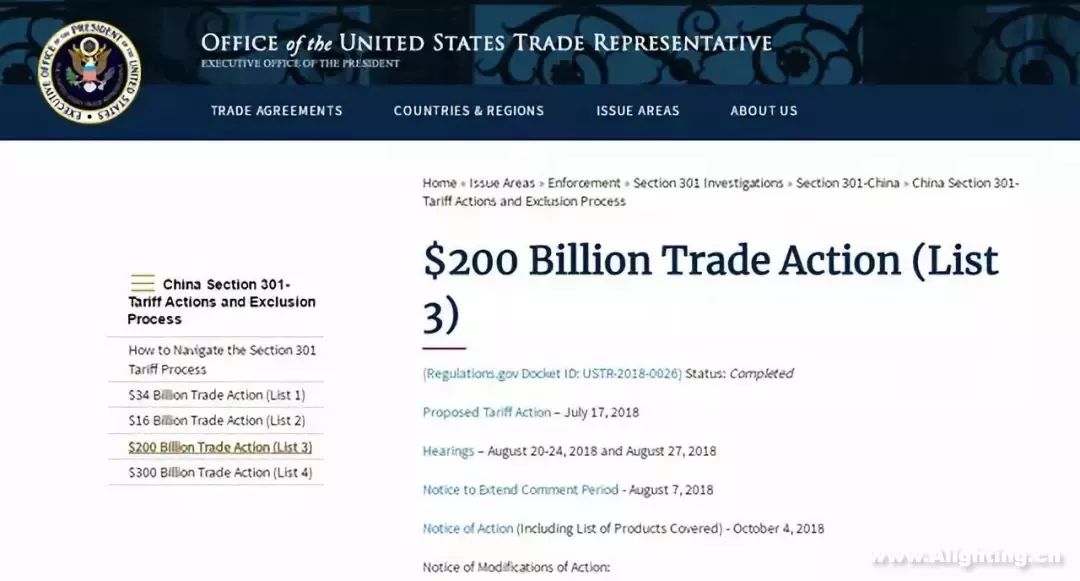The image size is (1080, 581).
Task: Go to Home breadcrumb link
Action: [439, 183]
